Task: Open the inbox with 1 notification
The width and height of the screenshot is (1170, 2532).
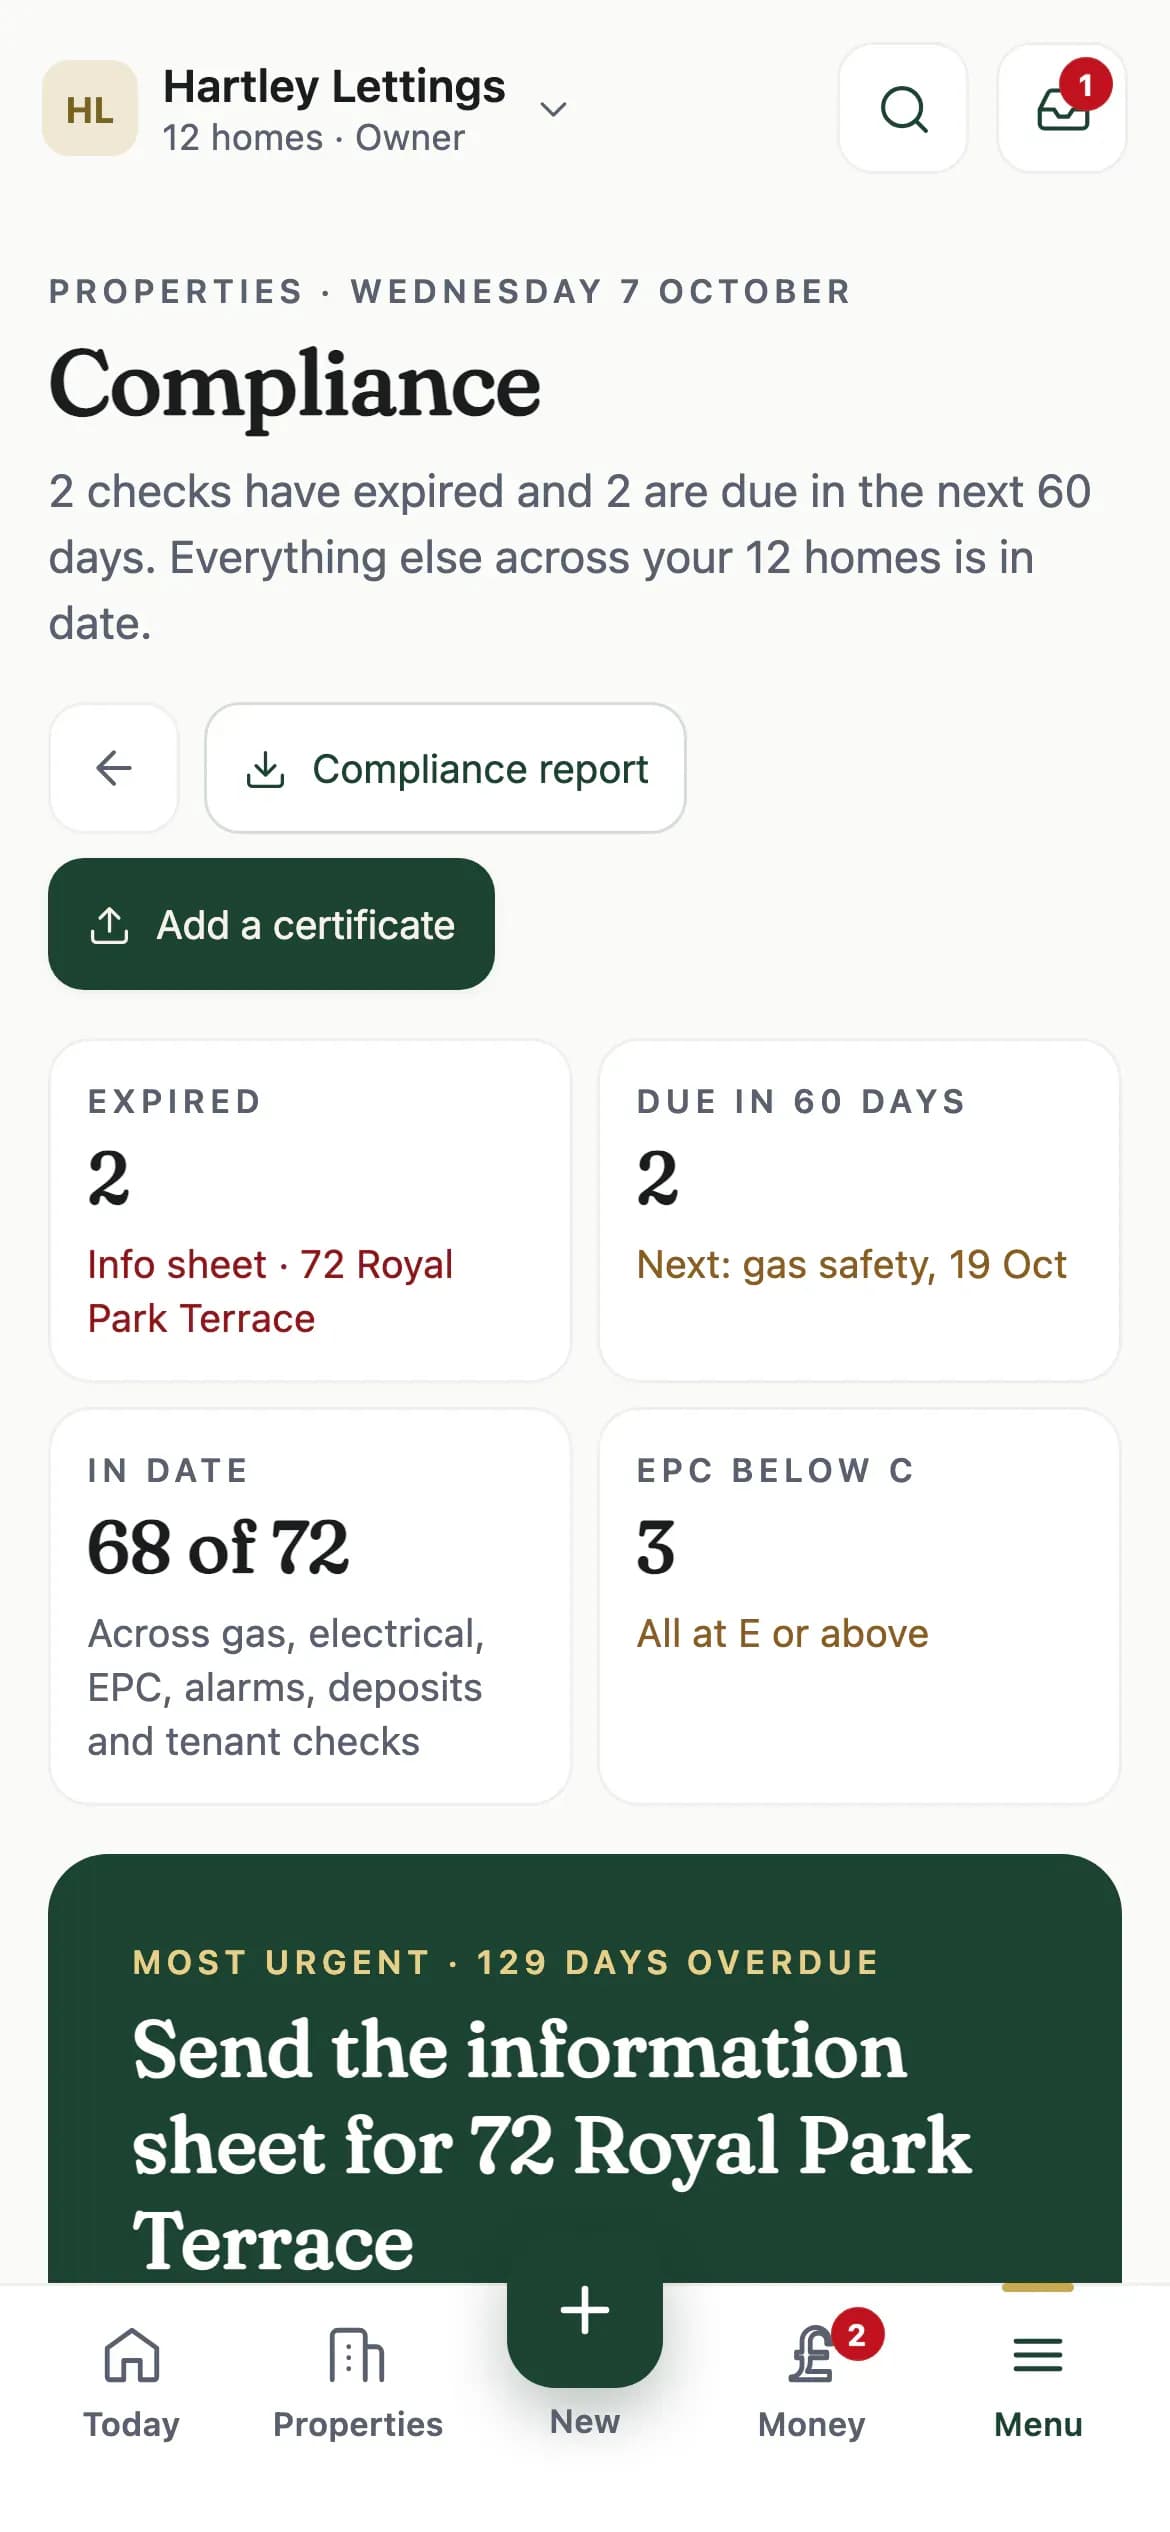Action: pos(1062,108)
